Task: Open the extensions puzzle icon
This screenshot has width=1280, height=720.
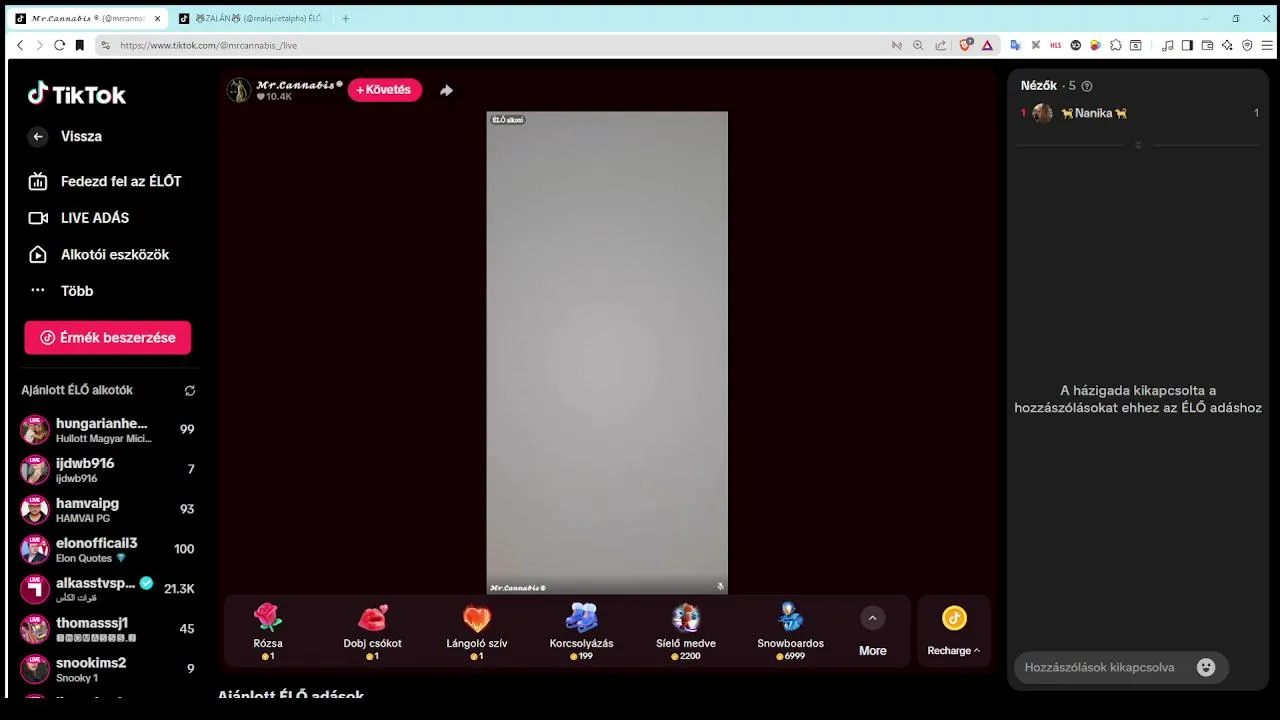Action: pos(1116,45)
